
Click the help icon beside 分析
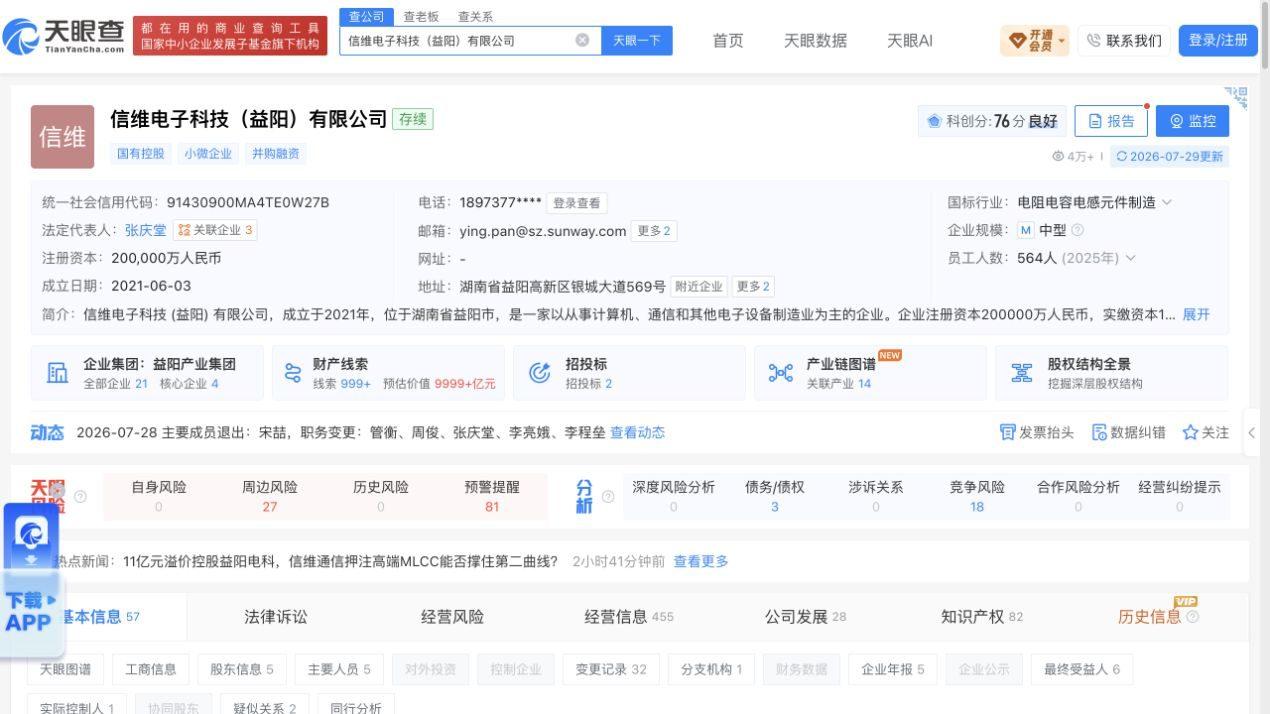click(609, 497)
